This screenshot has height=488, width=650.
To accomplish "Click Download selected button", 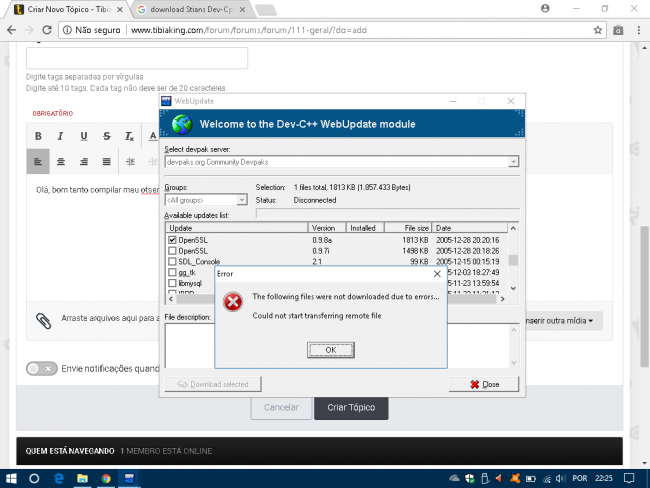I will (213, 384).
